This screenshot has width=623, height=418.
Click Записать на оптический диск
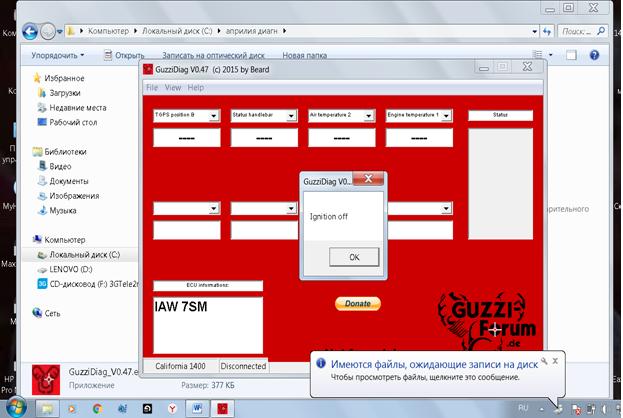[213, 56]
